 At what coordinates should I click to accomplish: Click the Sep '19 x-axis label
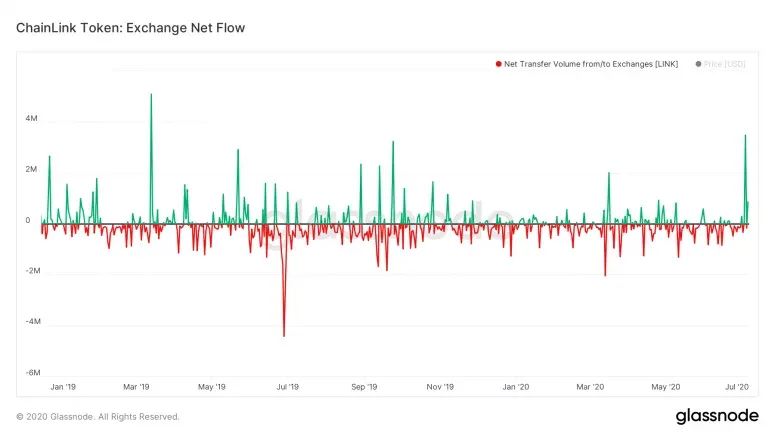[364, 387]
